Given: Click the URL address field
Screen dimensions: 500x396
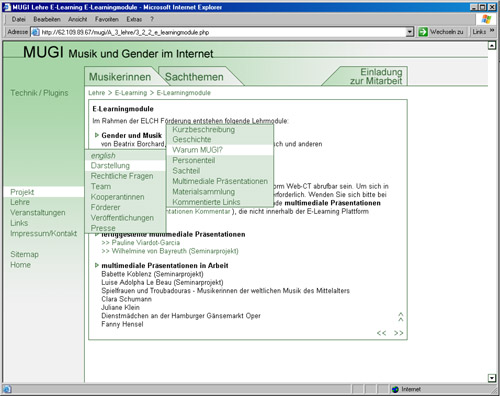Looking at the screenshot, I should [223, 32].
